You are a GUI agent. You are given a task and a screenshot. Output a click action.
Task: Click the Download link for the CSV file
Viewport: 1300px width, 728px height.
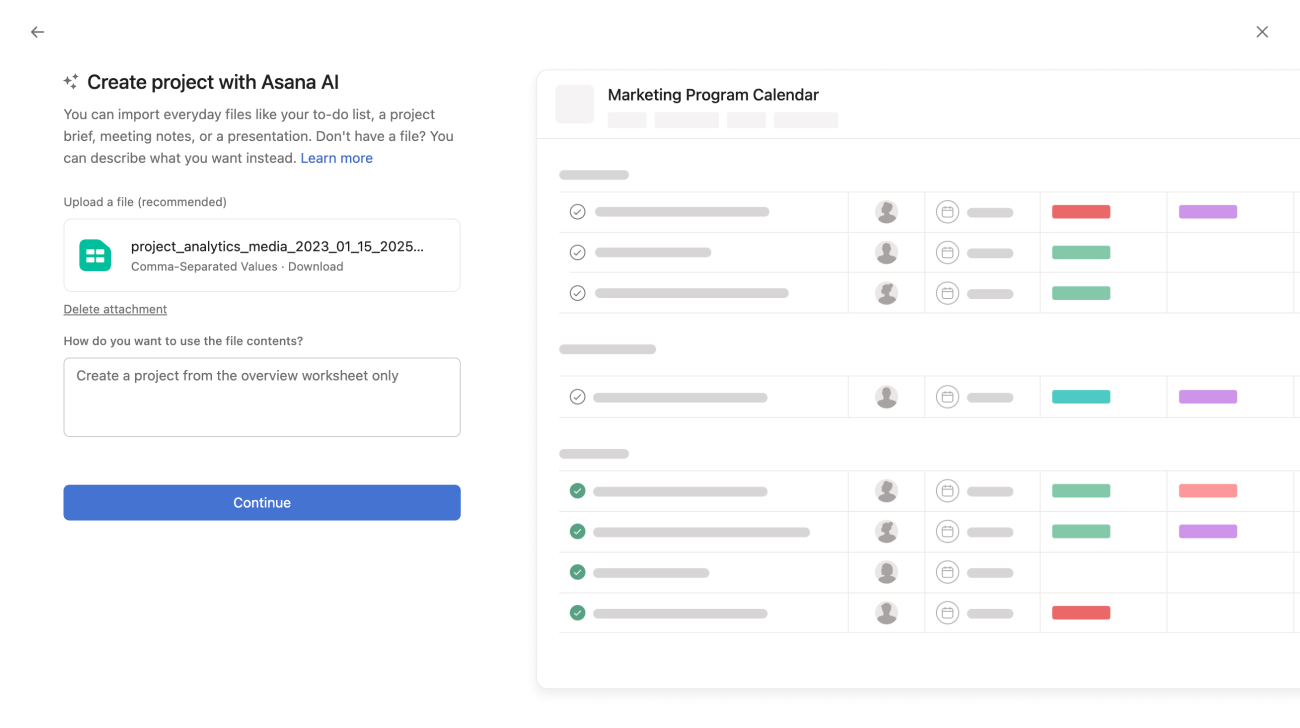[x=315, y=267]
